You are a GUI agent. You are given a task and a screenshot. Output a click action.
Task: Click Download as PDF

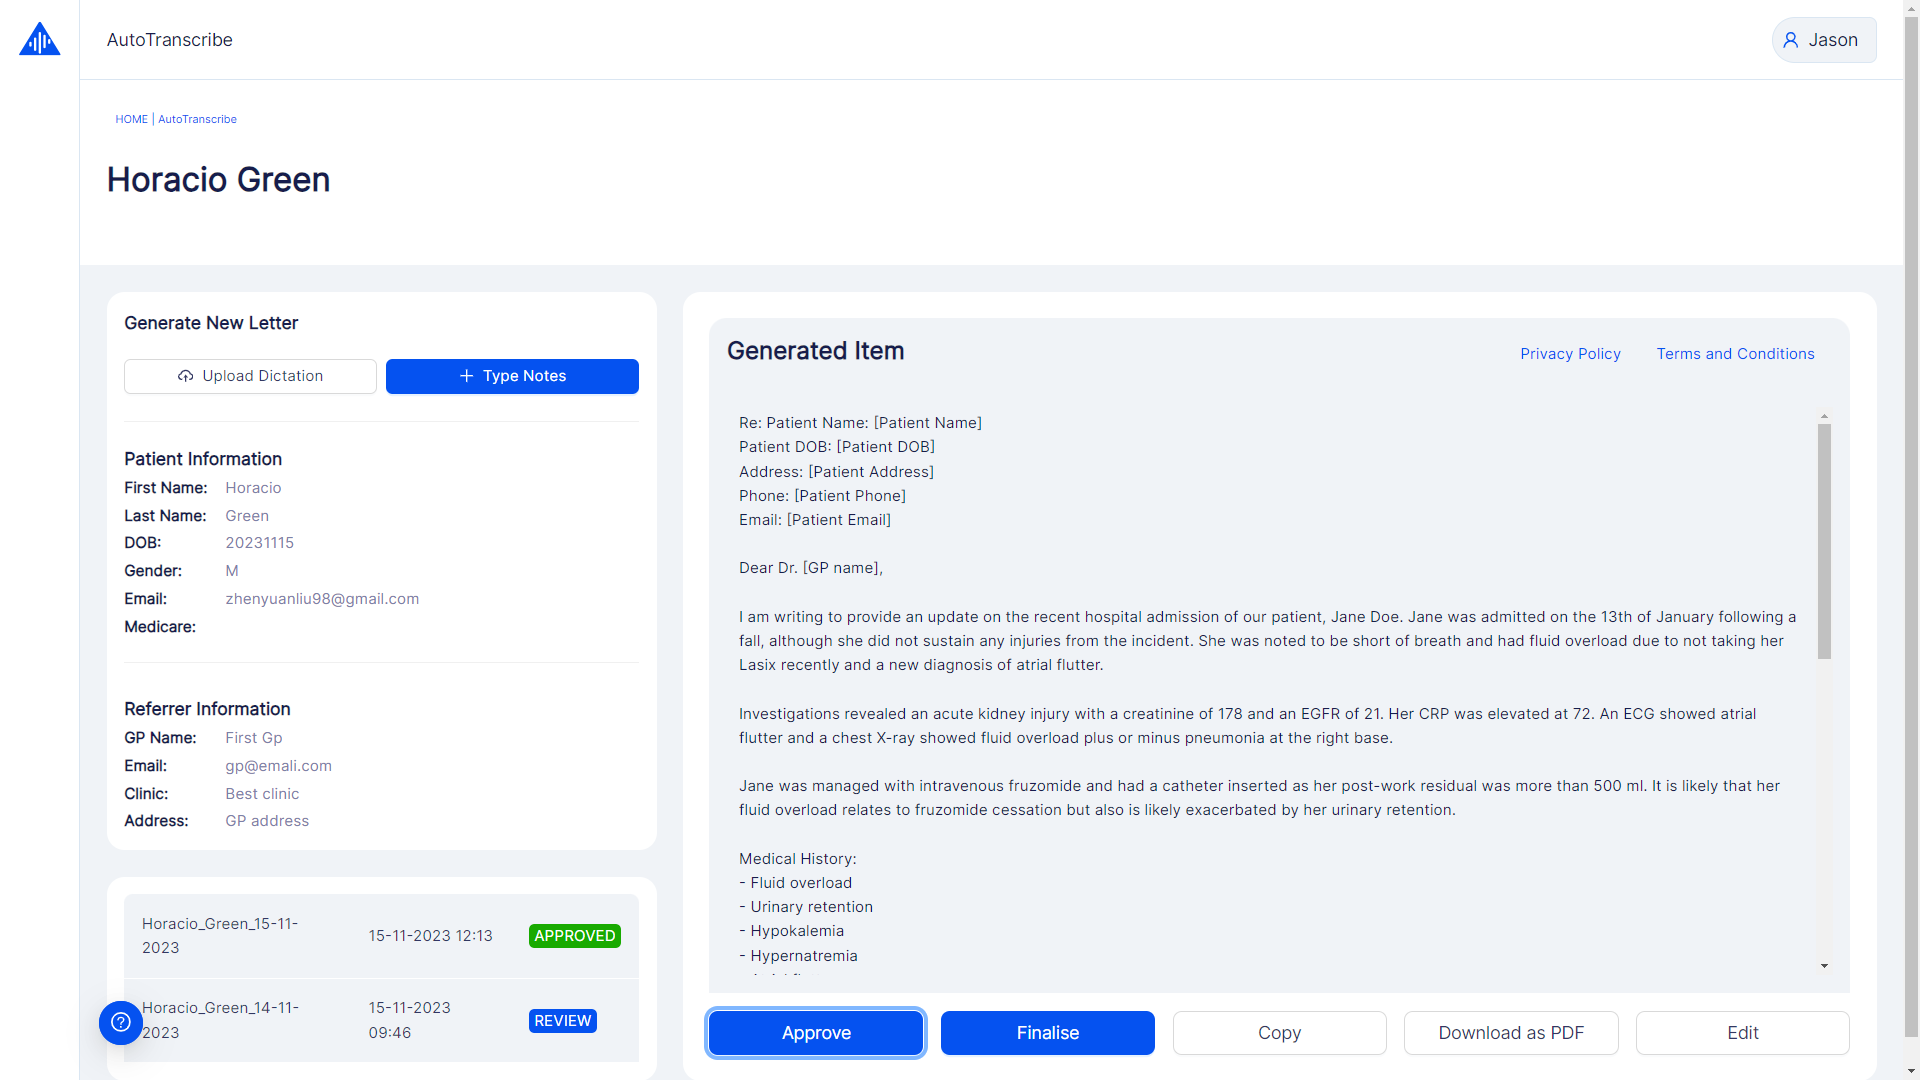pyautogui.click(x=1510, y=1033)
